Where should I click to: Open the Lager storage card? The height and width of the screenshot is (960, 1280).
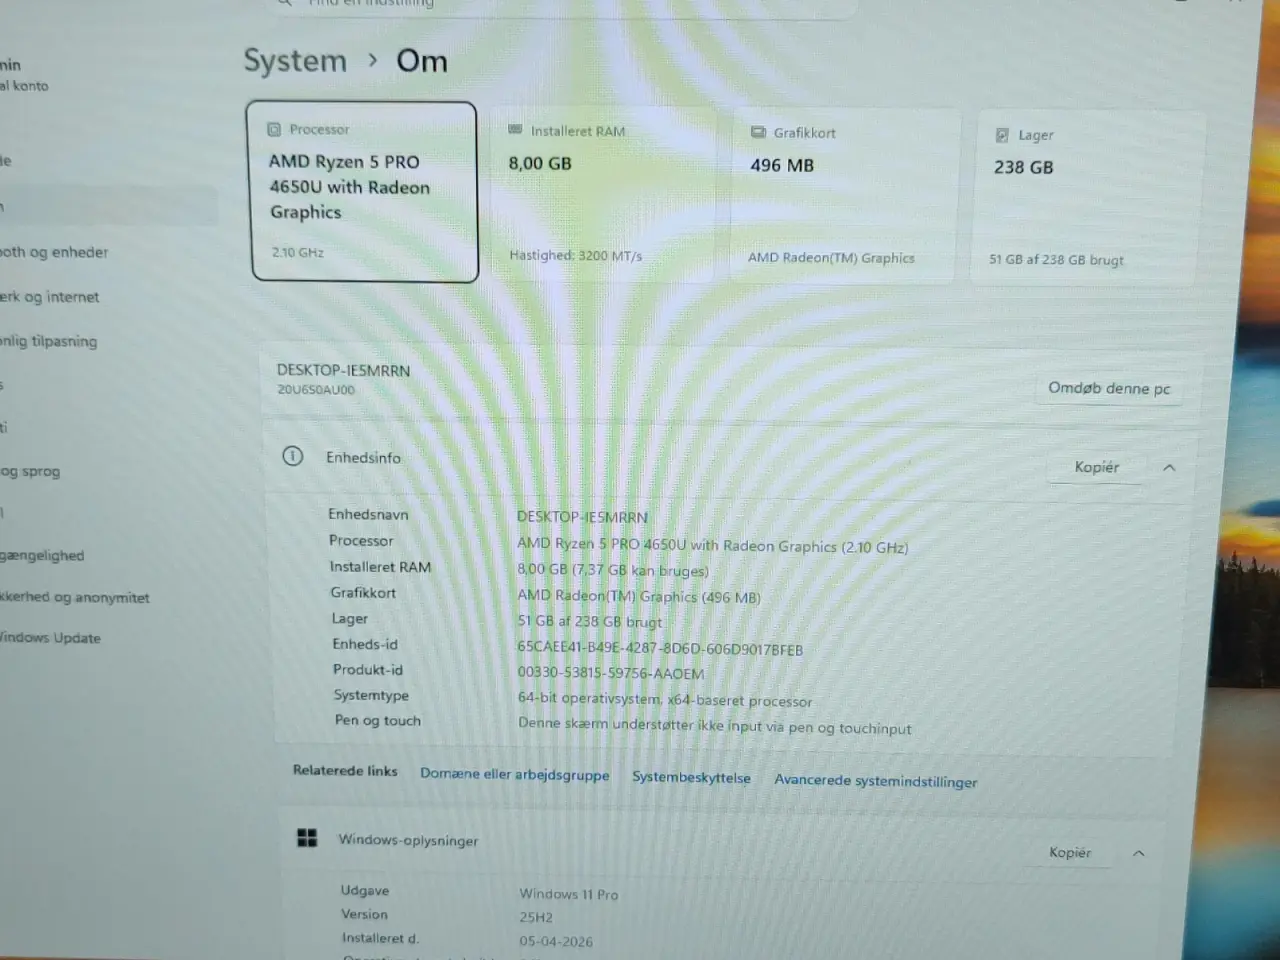[1087, 197]
